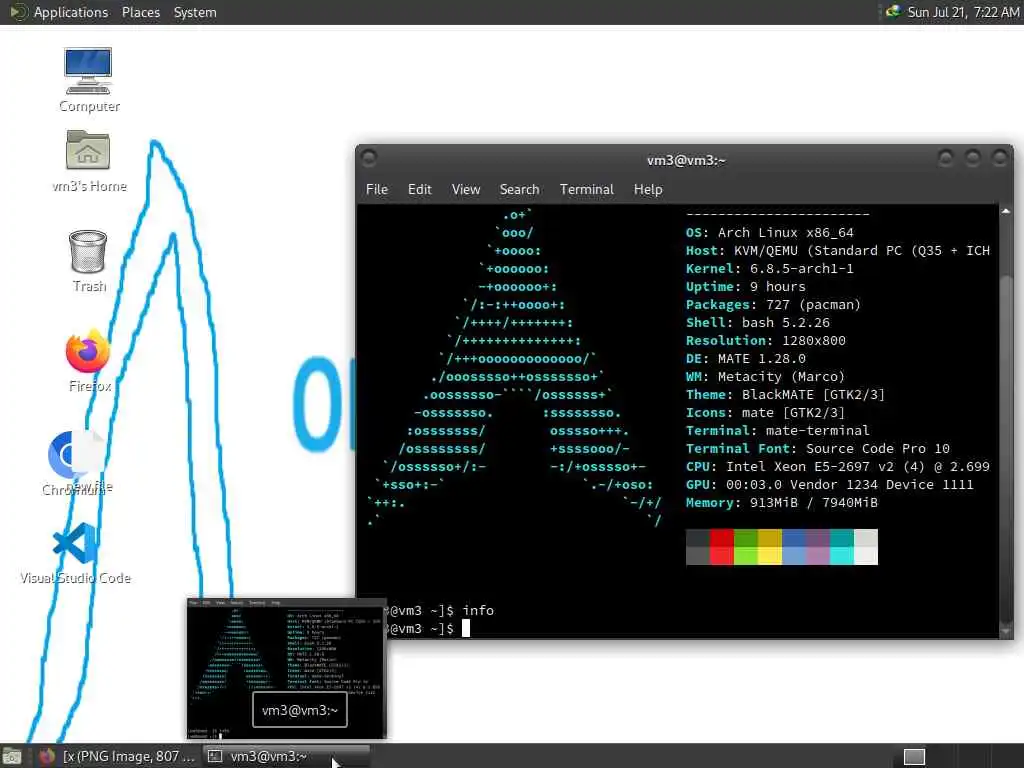The width and height of the screenshot is (1024, 768).
Task: Click the 'DE: MATE 1.28.0' line
Action: (745, 359)
